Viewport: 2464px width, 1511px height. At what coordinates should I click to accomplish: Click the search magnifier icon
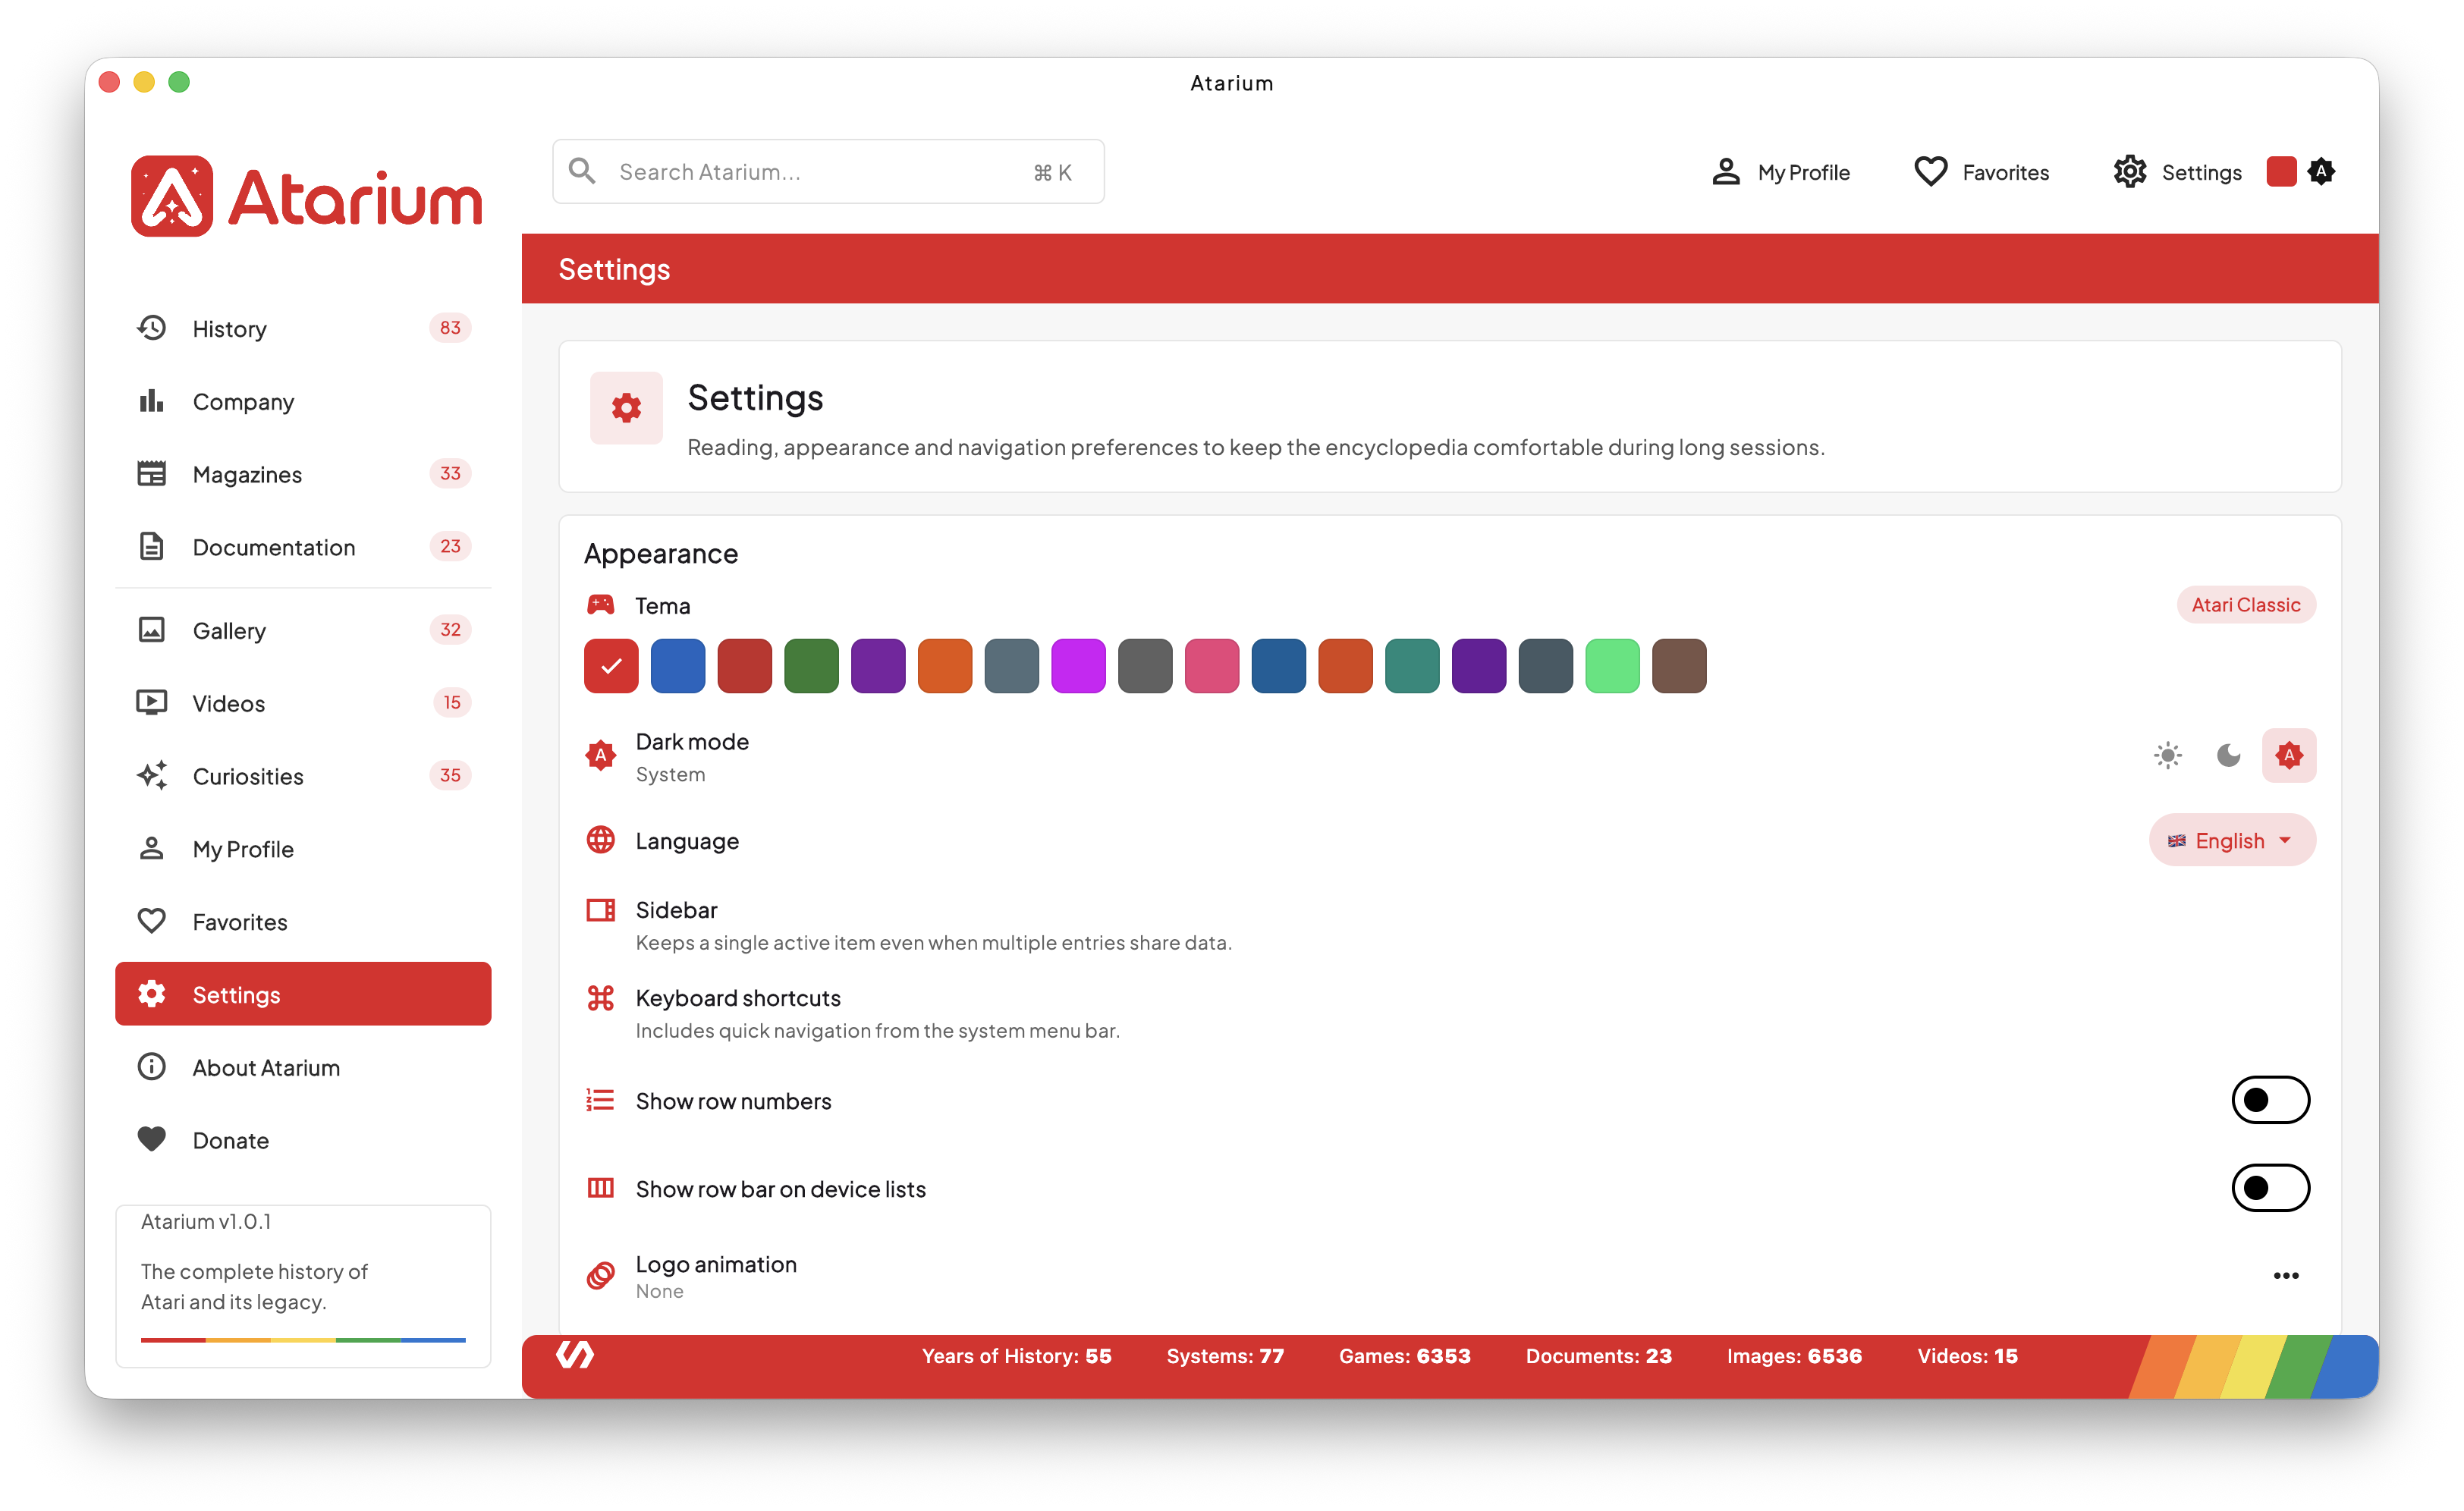582,171
